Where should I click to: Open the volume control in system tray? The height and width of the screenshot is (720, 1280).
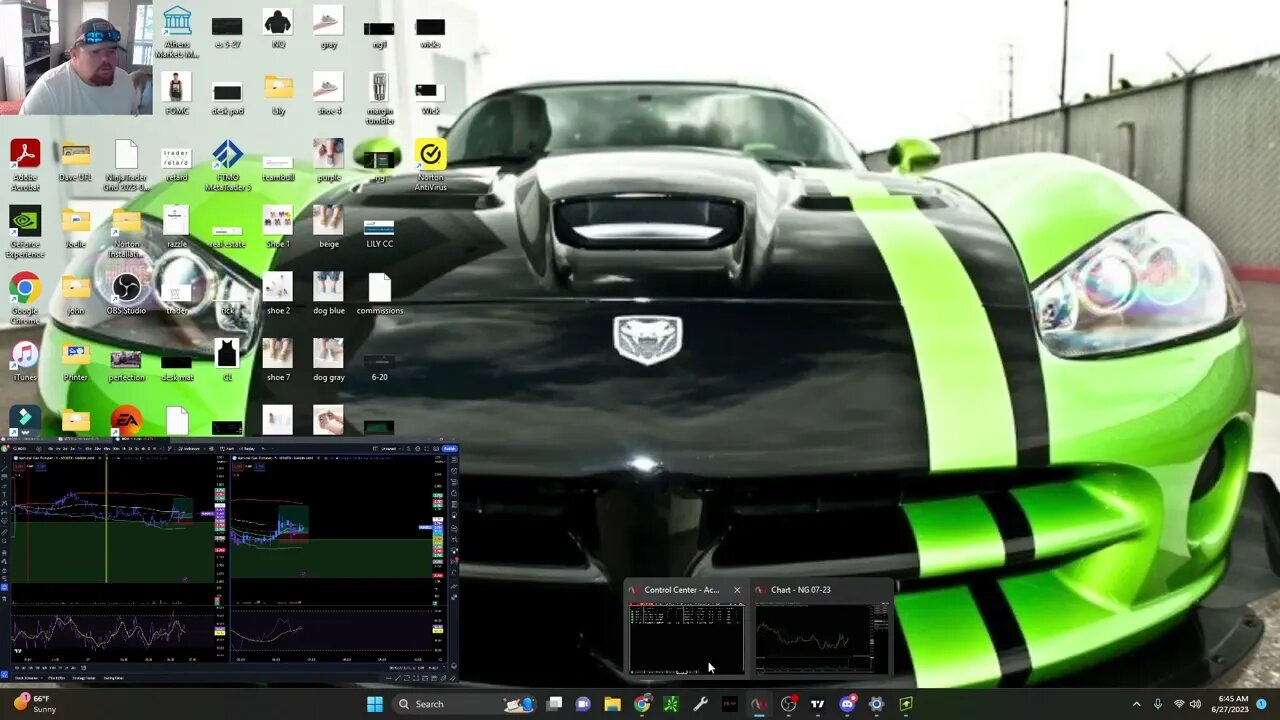(x=1196, y=704)
